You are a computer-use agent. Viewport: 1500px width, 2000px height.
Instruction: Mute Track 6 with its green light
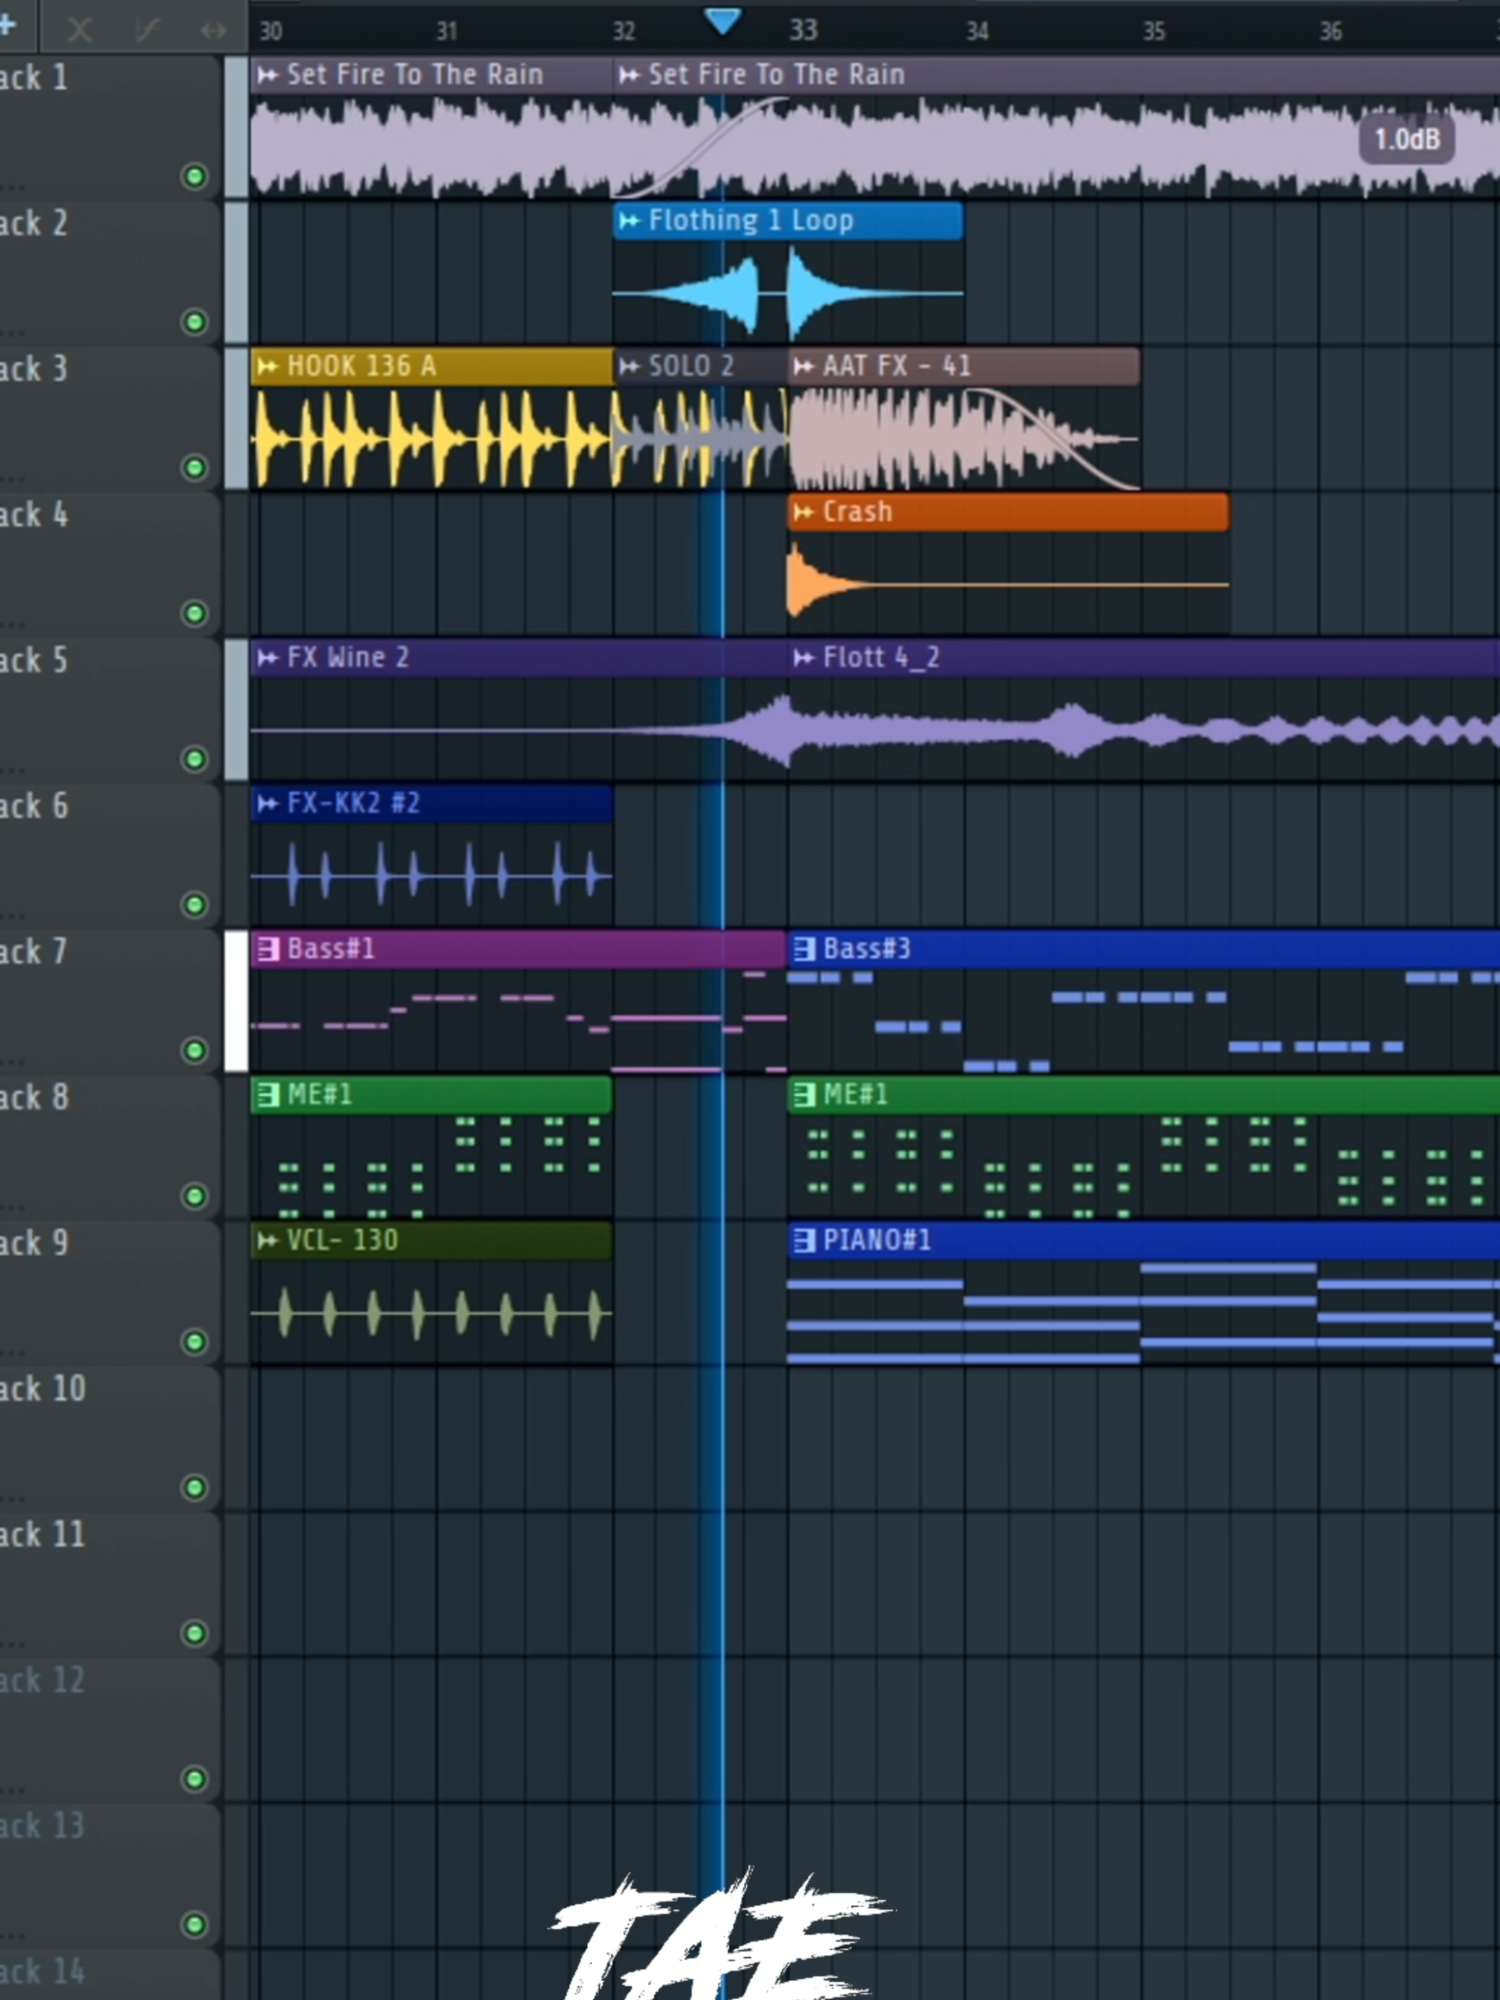(194, 905)
